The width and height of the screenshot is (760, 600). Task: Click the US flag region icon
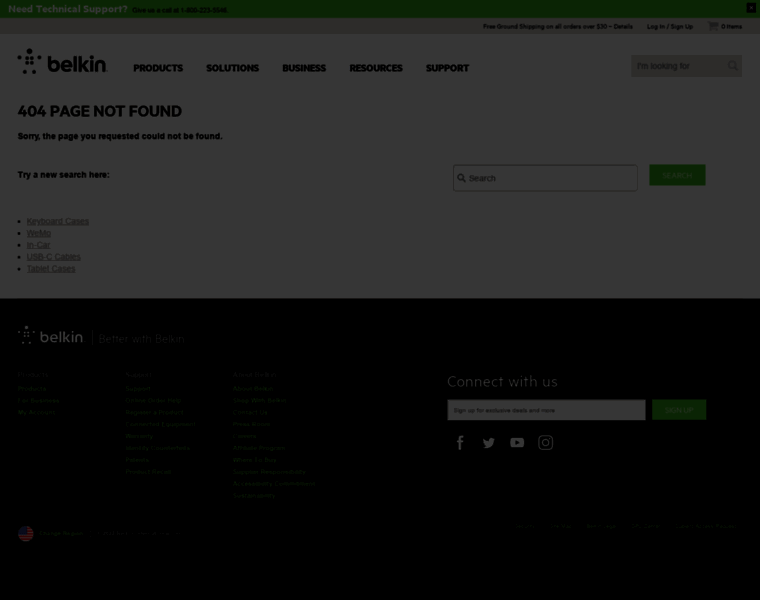coord(26,534)
